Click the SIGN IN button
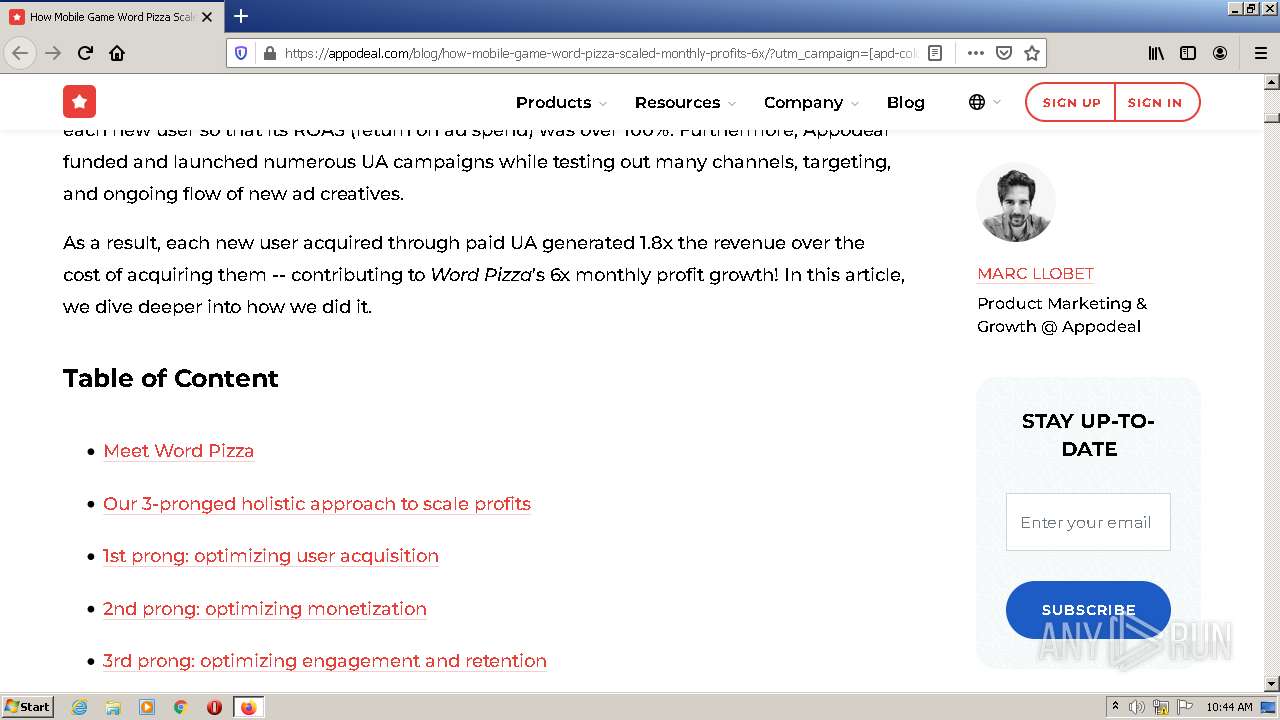 click(1155, 102)
